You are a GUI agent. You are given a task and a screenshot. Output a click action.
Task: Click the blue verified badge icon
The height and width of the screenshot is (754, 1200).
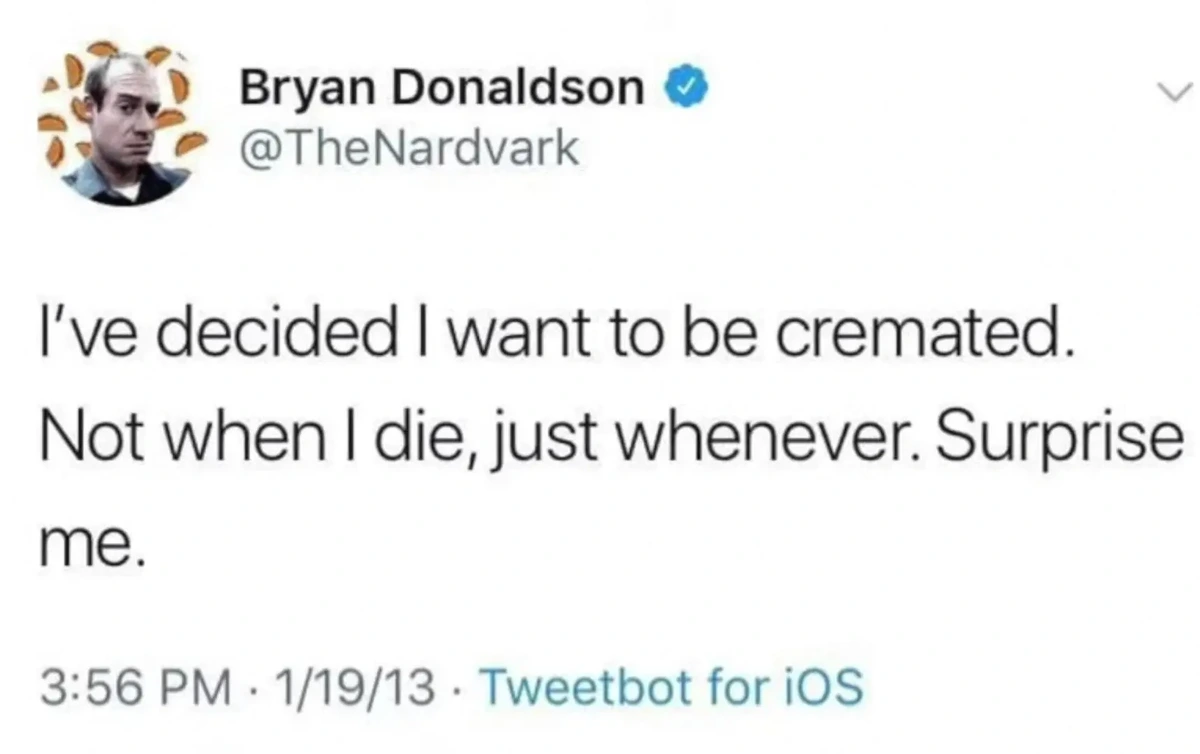(690, 89)
